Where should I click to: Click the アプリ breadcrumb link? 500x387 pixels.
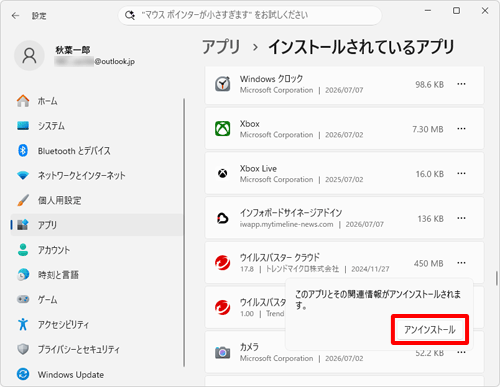pyautogui.click(x=221, y=47)
